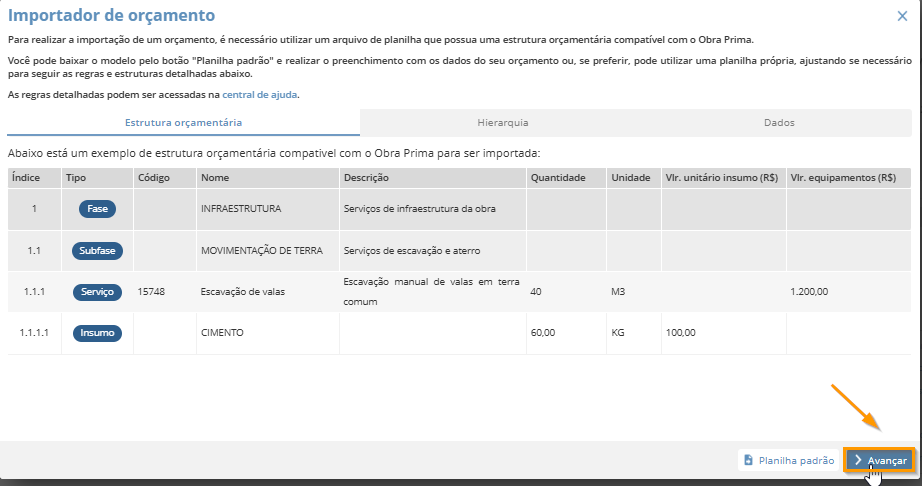Click the Insumo type badge

coord(97,333)
